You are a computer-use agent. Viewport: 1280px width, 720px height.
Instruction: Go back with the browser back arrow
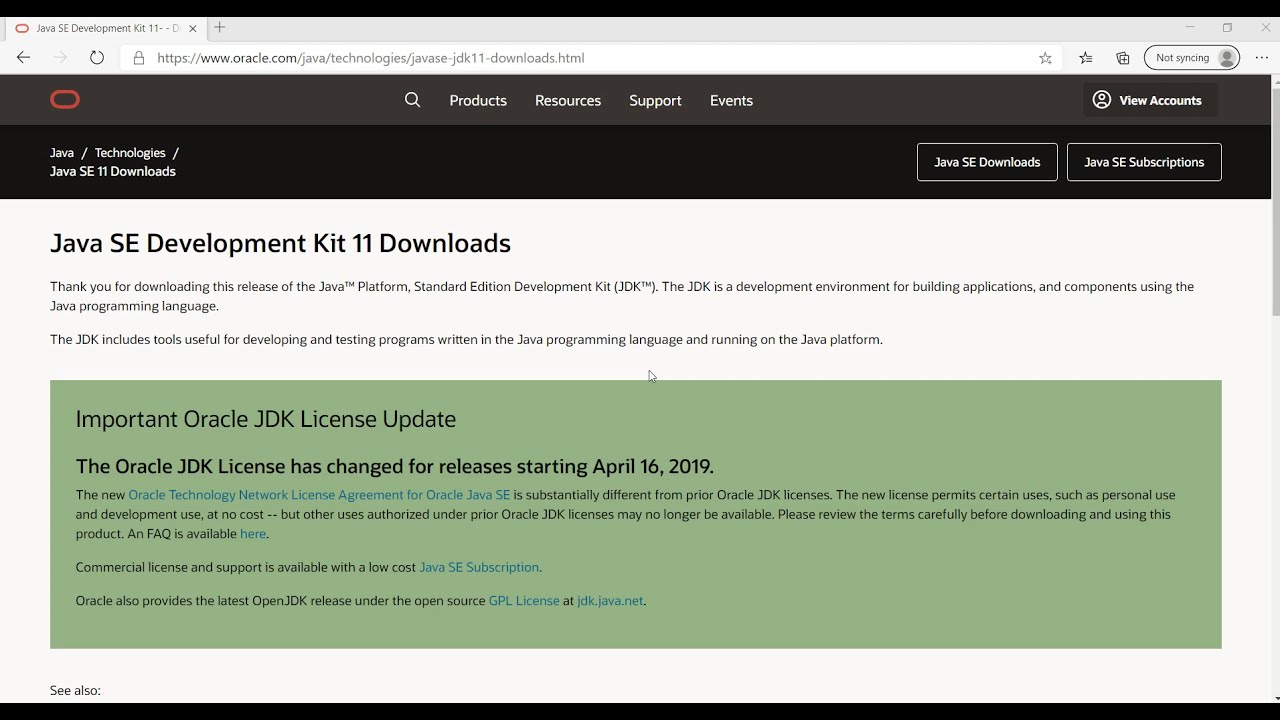pyautogui.click(x=23, y=58)
